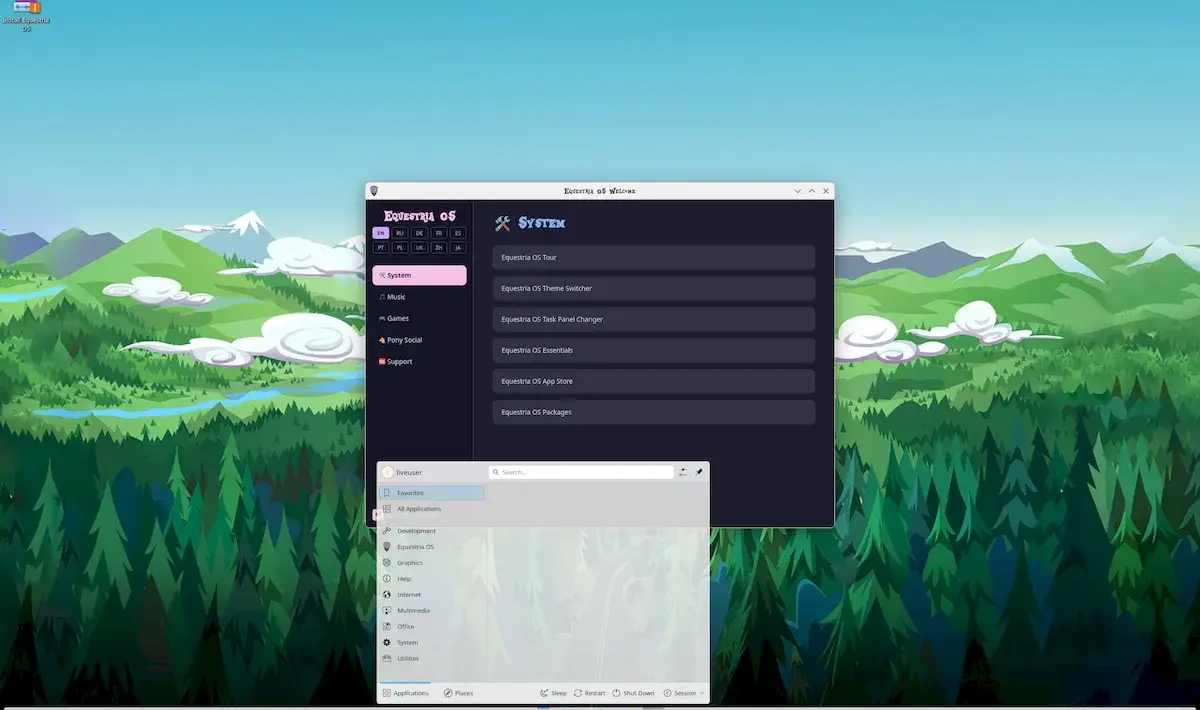The image size is (1200, 710).
Task: Switch to the Places tab in launcher
Action: point(458,693)
